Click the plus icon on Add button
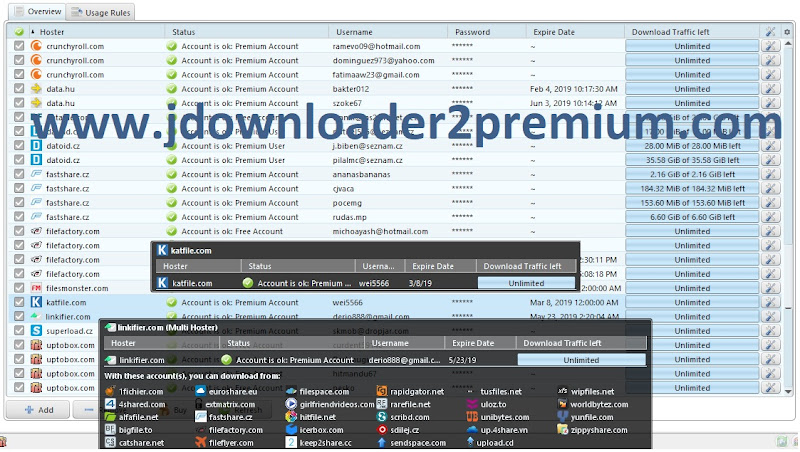Screen dimensions: 800x452 click(x=29, y=410)
